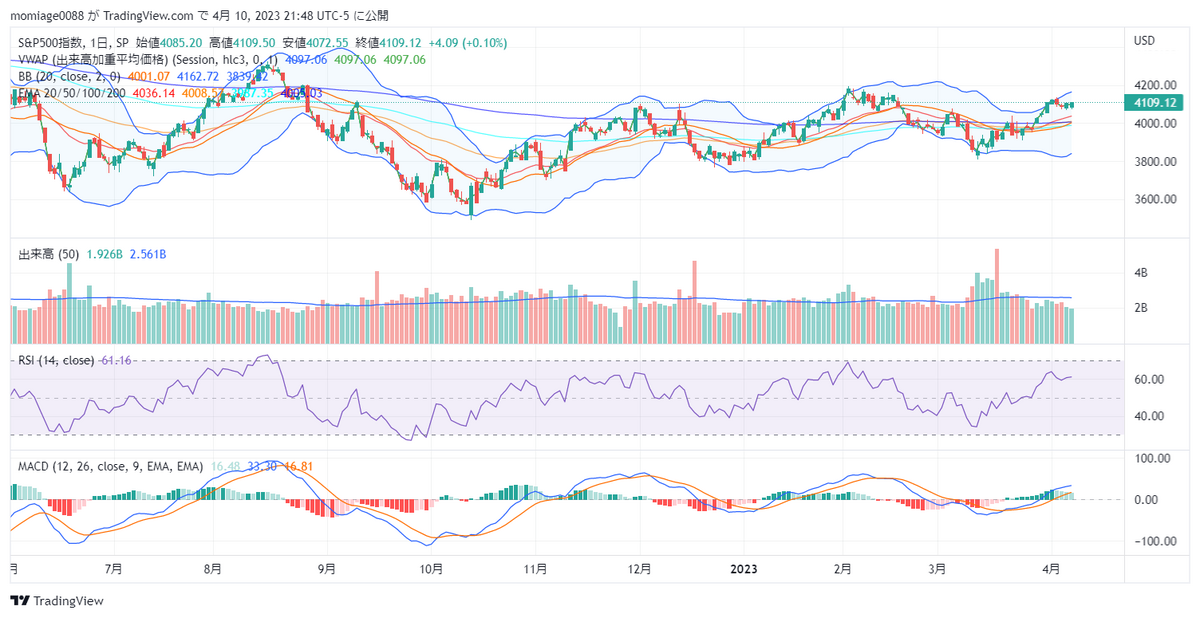Select the BB (20, close, 2, 0) legend
This screenshot has width=1200, height=618.
70,76
